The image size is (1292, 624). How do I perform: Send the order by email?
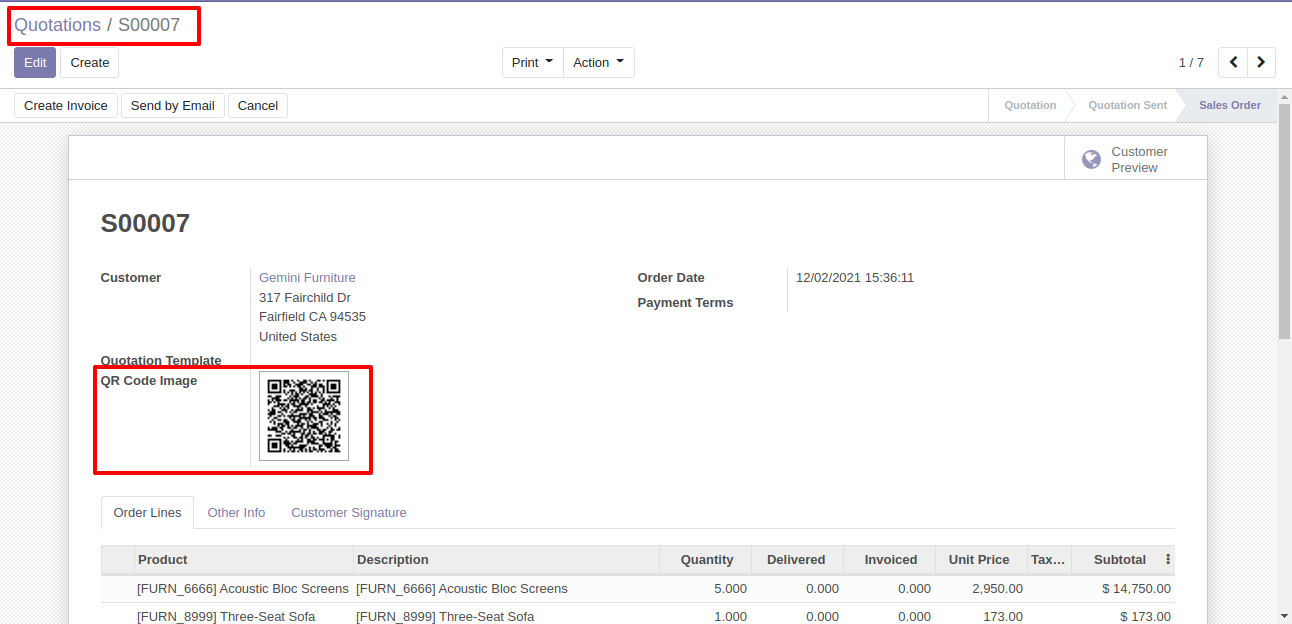click(172, 106)
